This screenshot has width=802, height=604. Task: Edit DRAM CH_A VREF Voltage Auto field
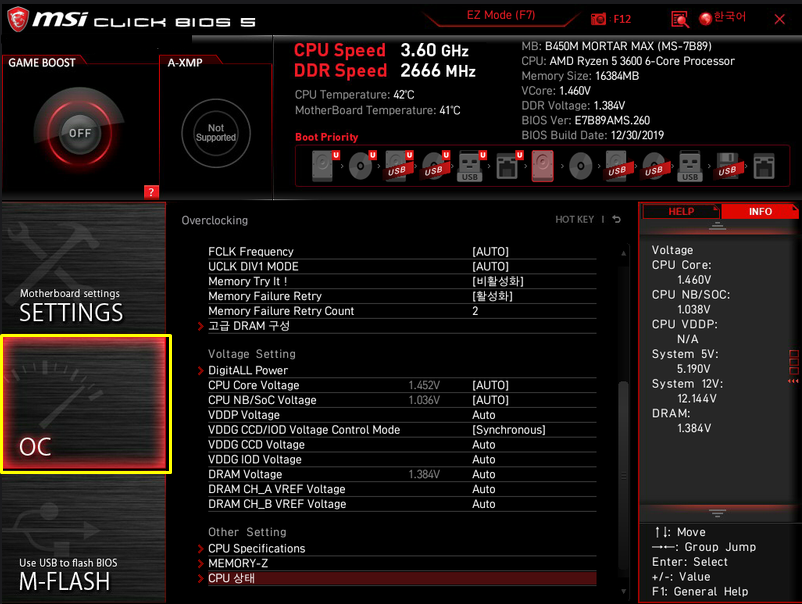tap(483, 489)
